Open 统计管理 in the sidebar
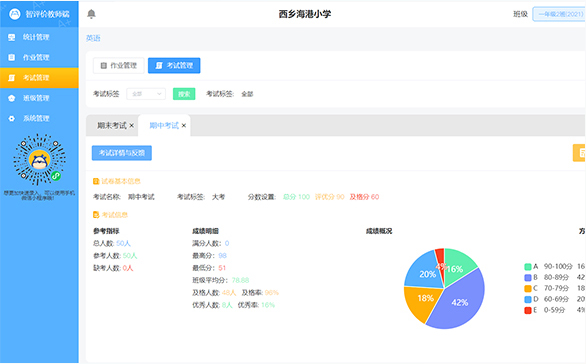 (39, 37)
